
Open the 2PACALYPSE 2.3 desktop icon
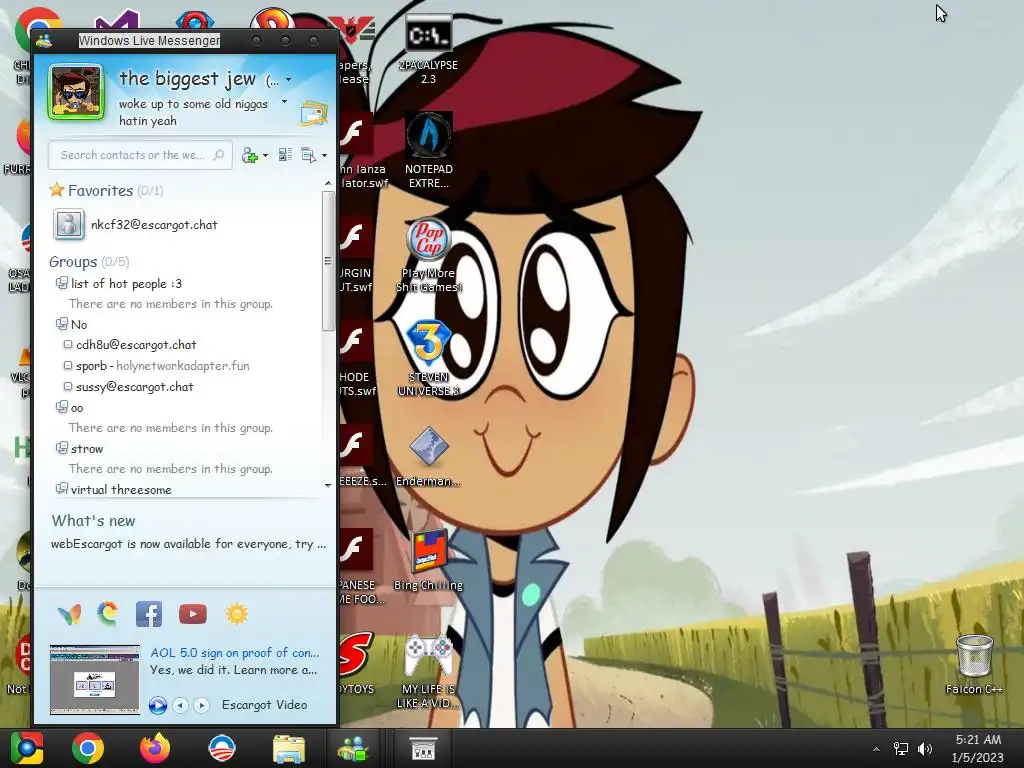pos(428,50)
